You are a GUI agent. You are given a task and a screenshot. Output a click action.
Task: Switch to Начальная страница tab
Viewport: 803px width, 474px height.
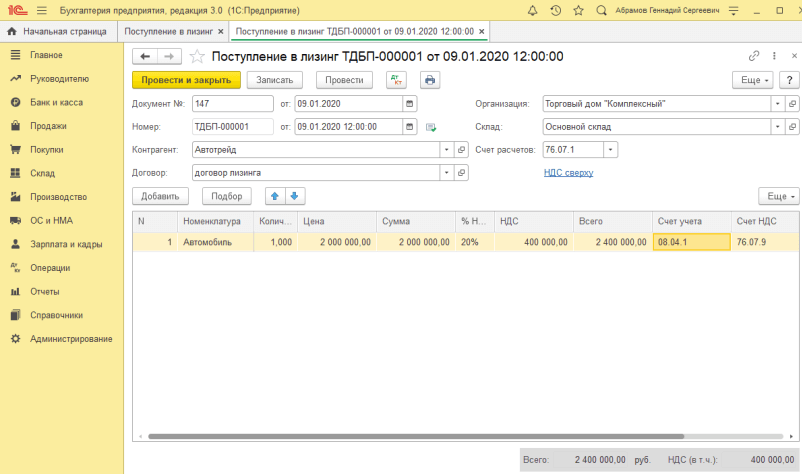[x=58, y=32]
